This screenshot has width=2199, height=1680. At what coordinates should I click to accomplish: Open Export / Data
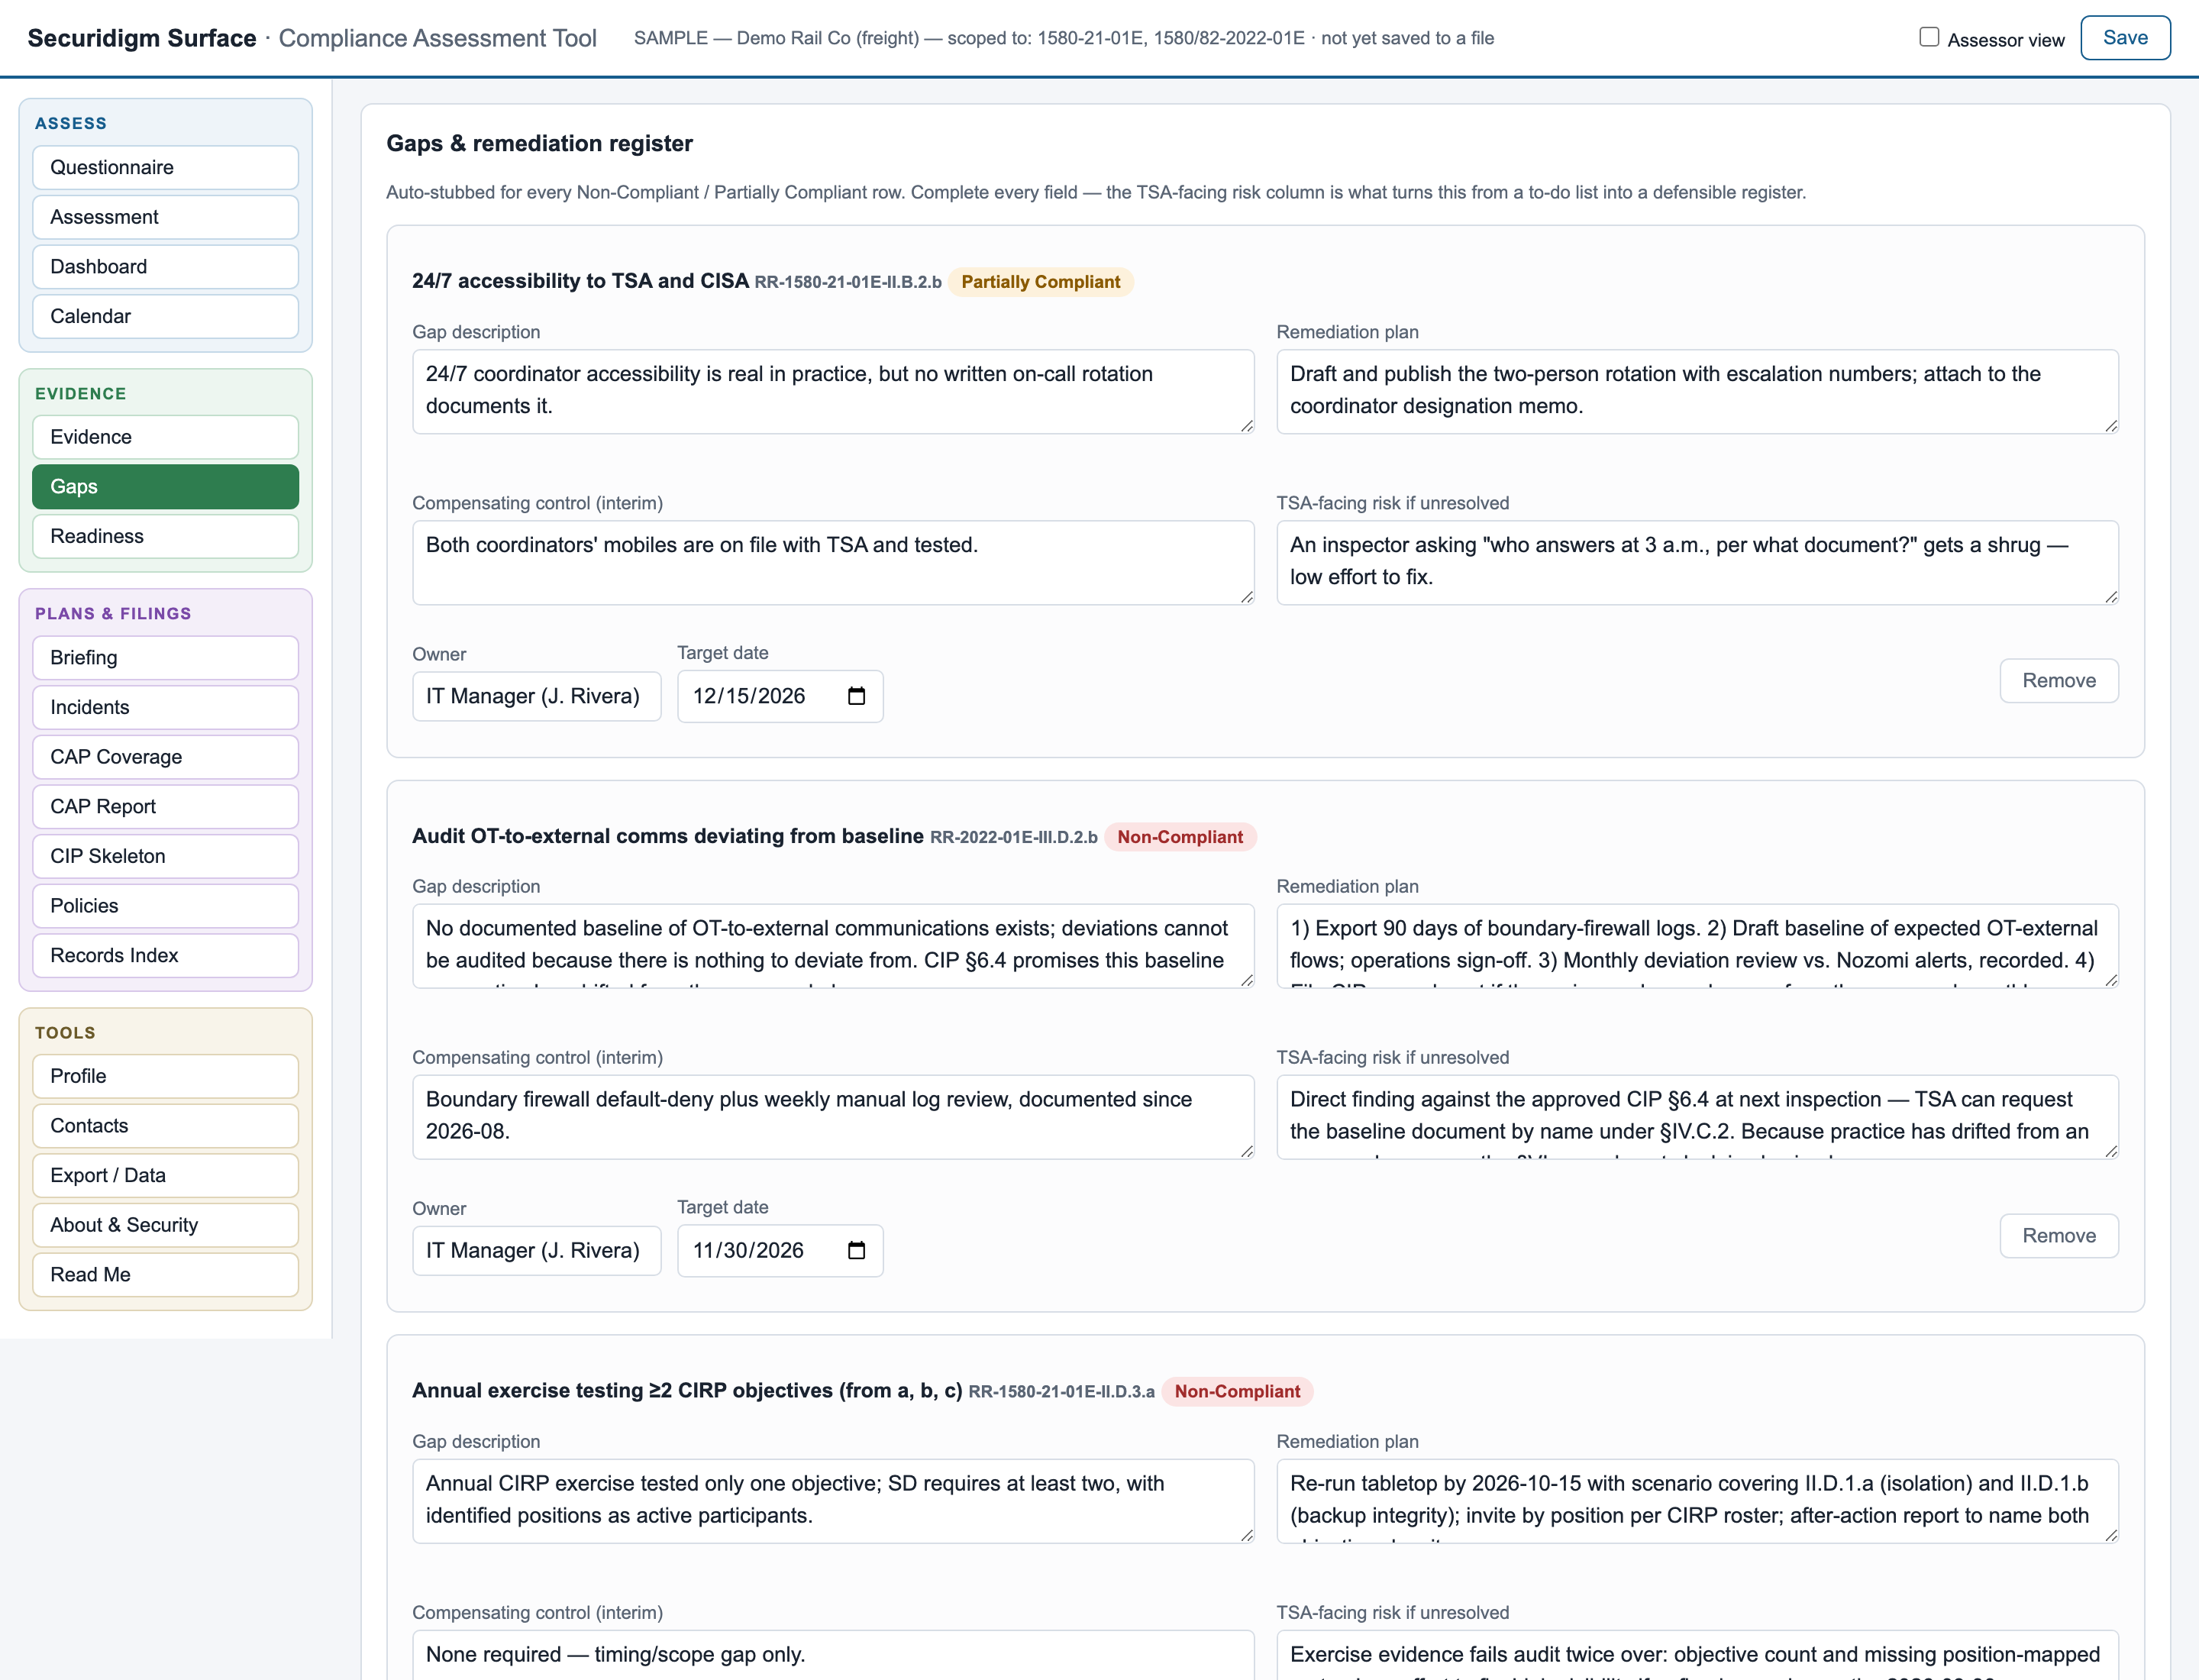point(166,1176)
